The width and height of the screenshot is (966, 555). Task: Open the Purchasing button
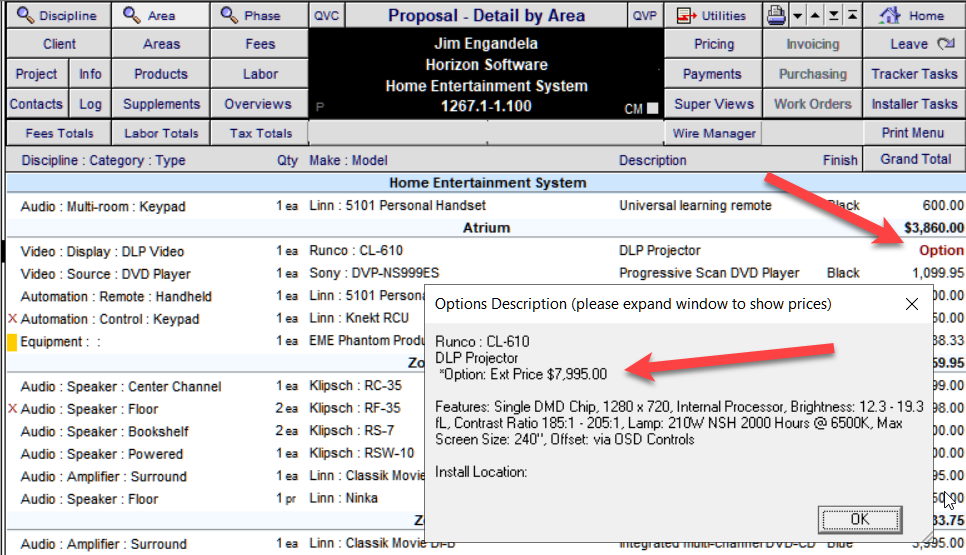pos(813,75)
